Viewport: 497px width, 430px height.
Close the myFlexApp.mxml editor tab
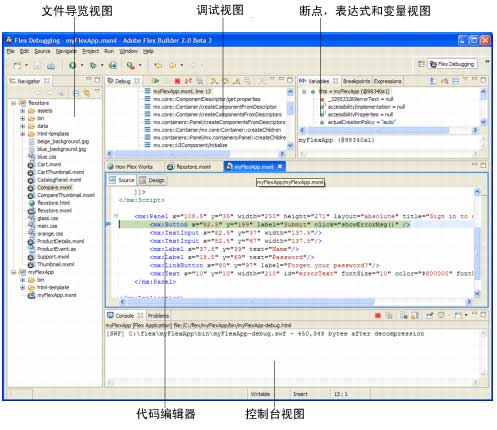(280, 166)
